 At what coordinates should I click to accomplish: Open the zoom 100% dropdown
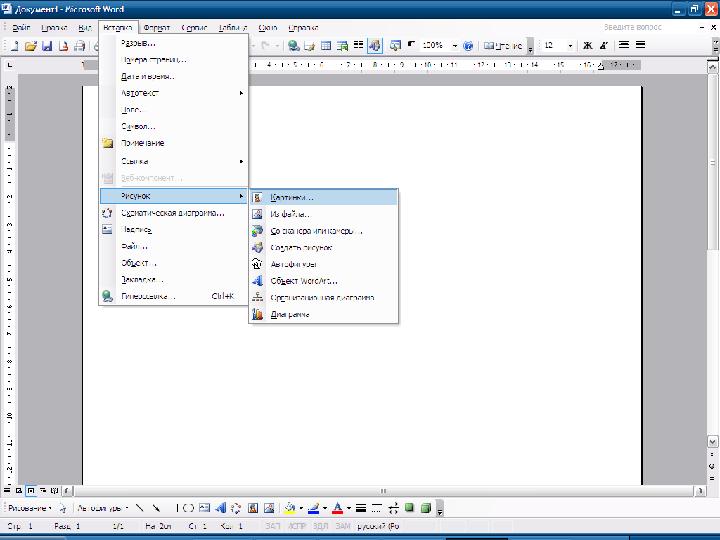pos(455,46)
